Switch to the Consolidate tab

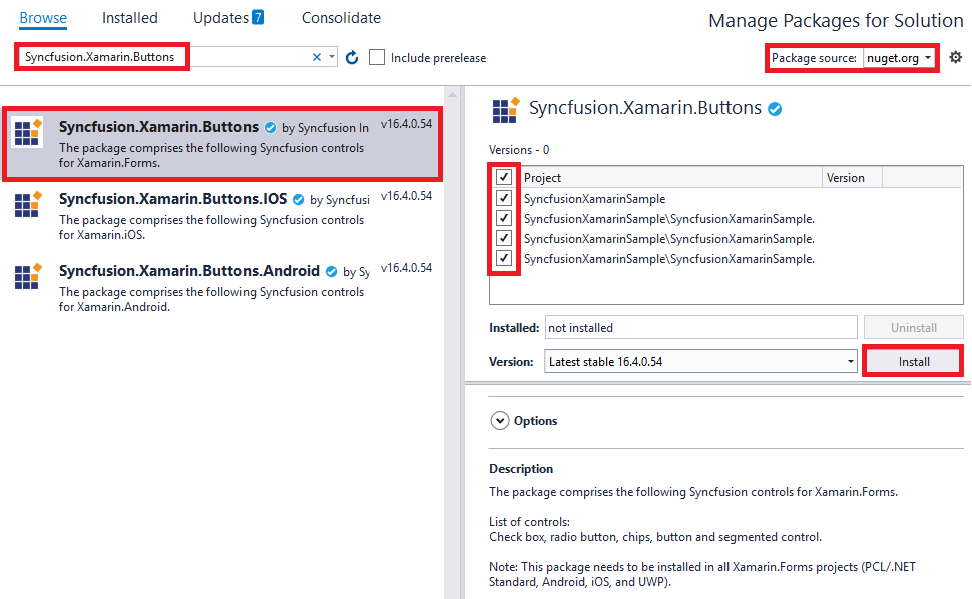(341, 18)
